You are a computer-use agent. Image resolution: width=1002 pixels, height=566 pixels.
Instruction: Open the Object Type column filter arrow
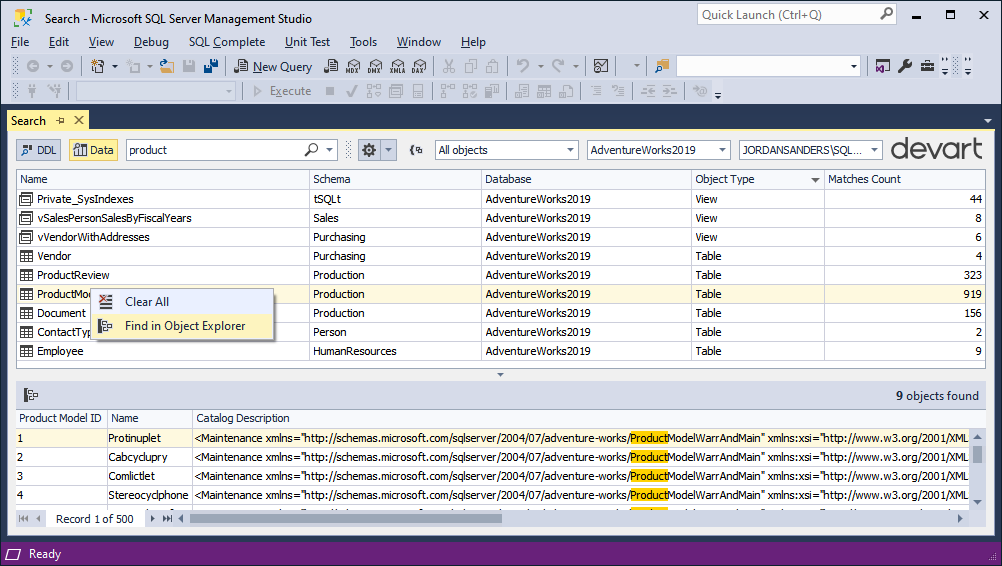coord(815,180)
